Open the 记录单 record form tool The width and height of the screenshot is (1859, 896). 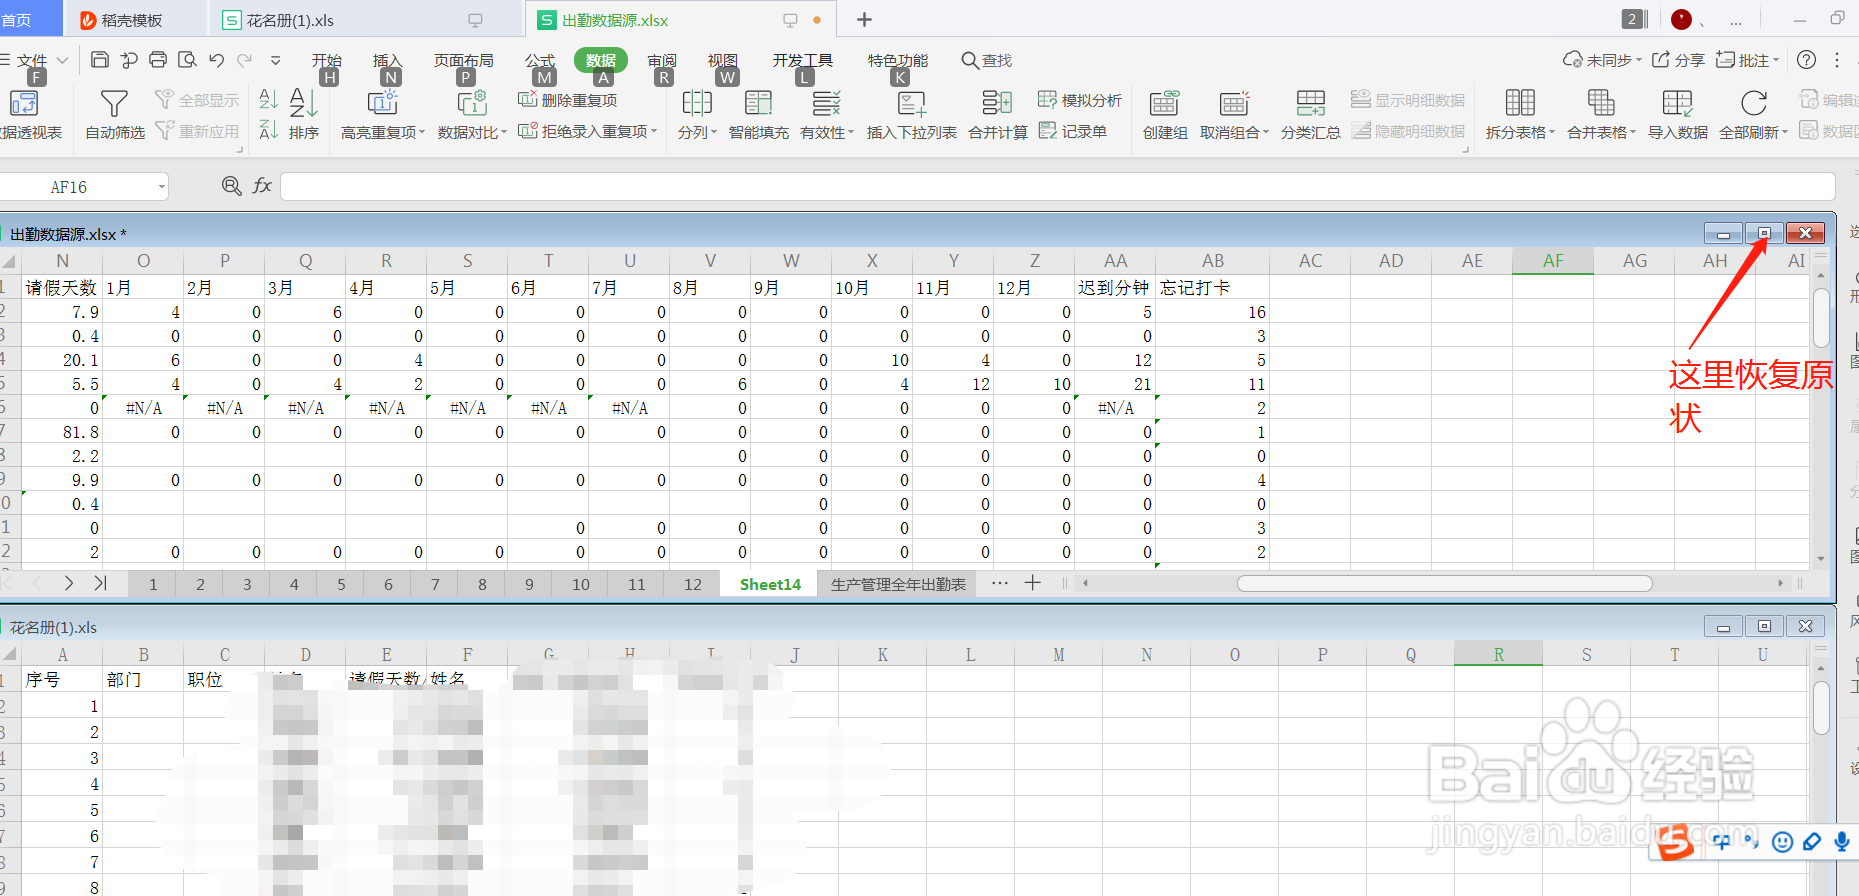[1073, 131]
